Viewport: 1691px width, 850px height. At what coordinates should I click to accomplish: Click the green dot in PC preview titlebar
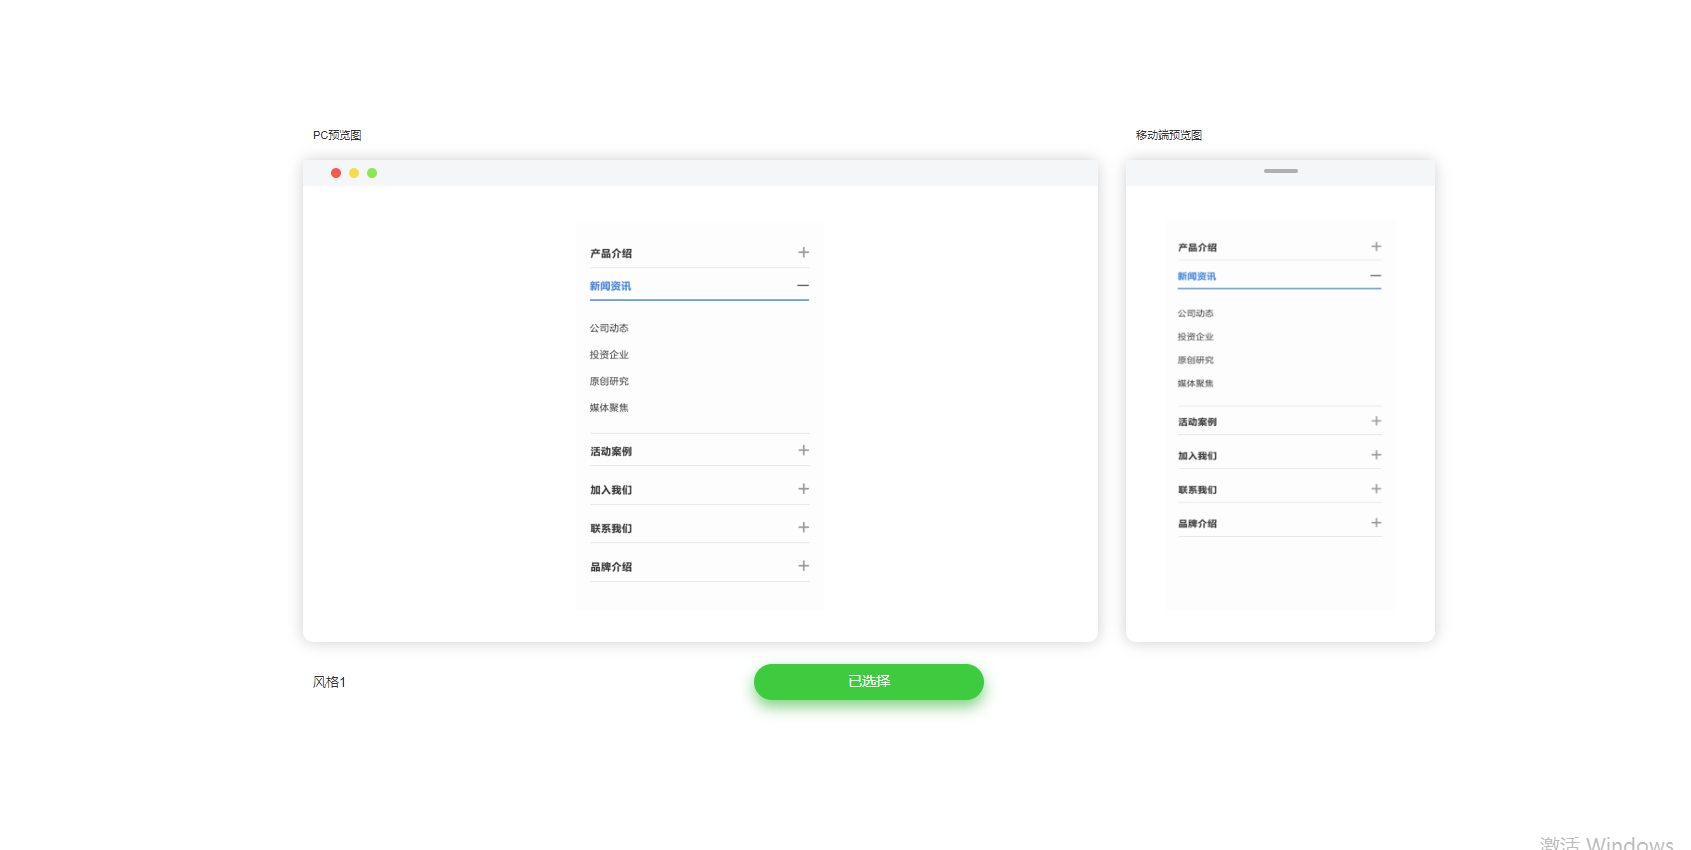[372, 173]
